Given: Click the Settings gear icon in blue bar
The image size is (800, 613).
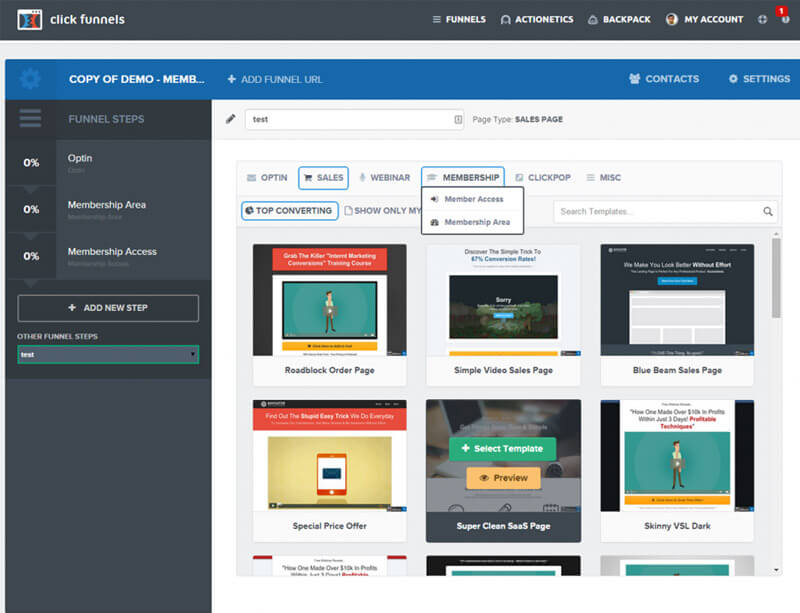Looking at the screenshot, I should [x=733, y=79].
